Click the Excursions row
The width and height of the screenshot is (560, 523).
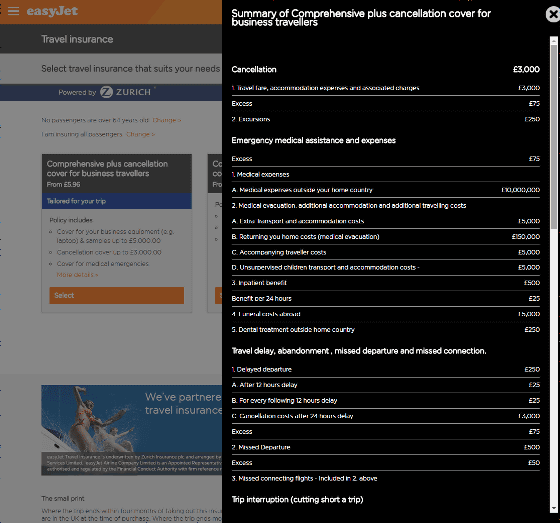386,119
